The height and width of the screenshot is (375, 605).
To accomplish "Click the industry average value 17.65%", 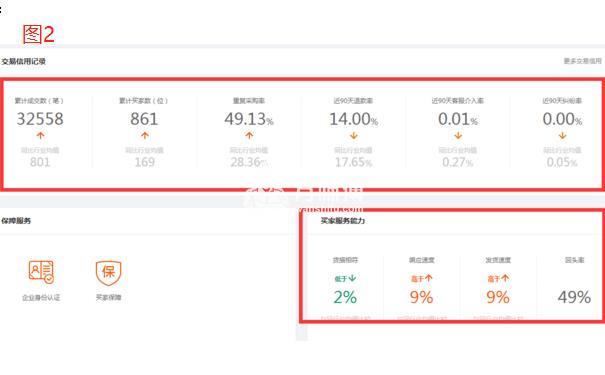I will 353,162.
